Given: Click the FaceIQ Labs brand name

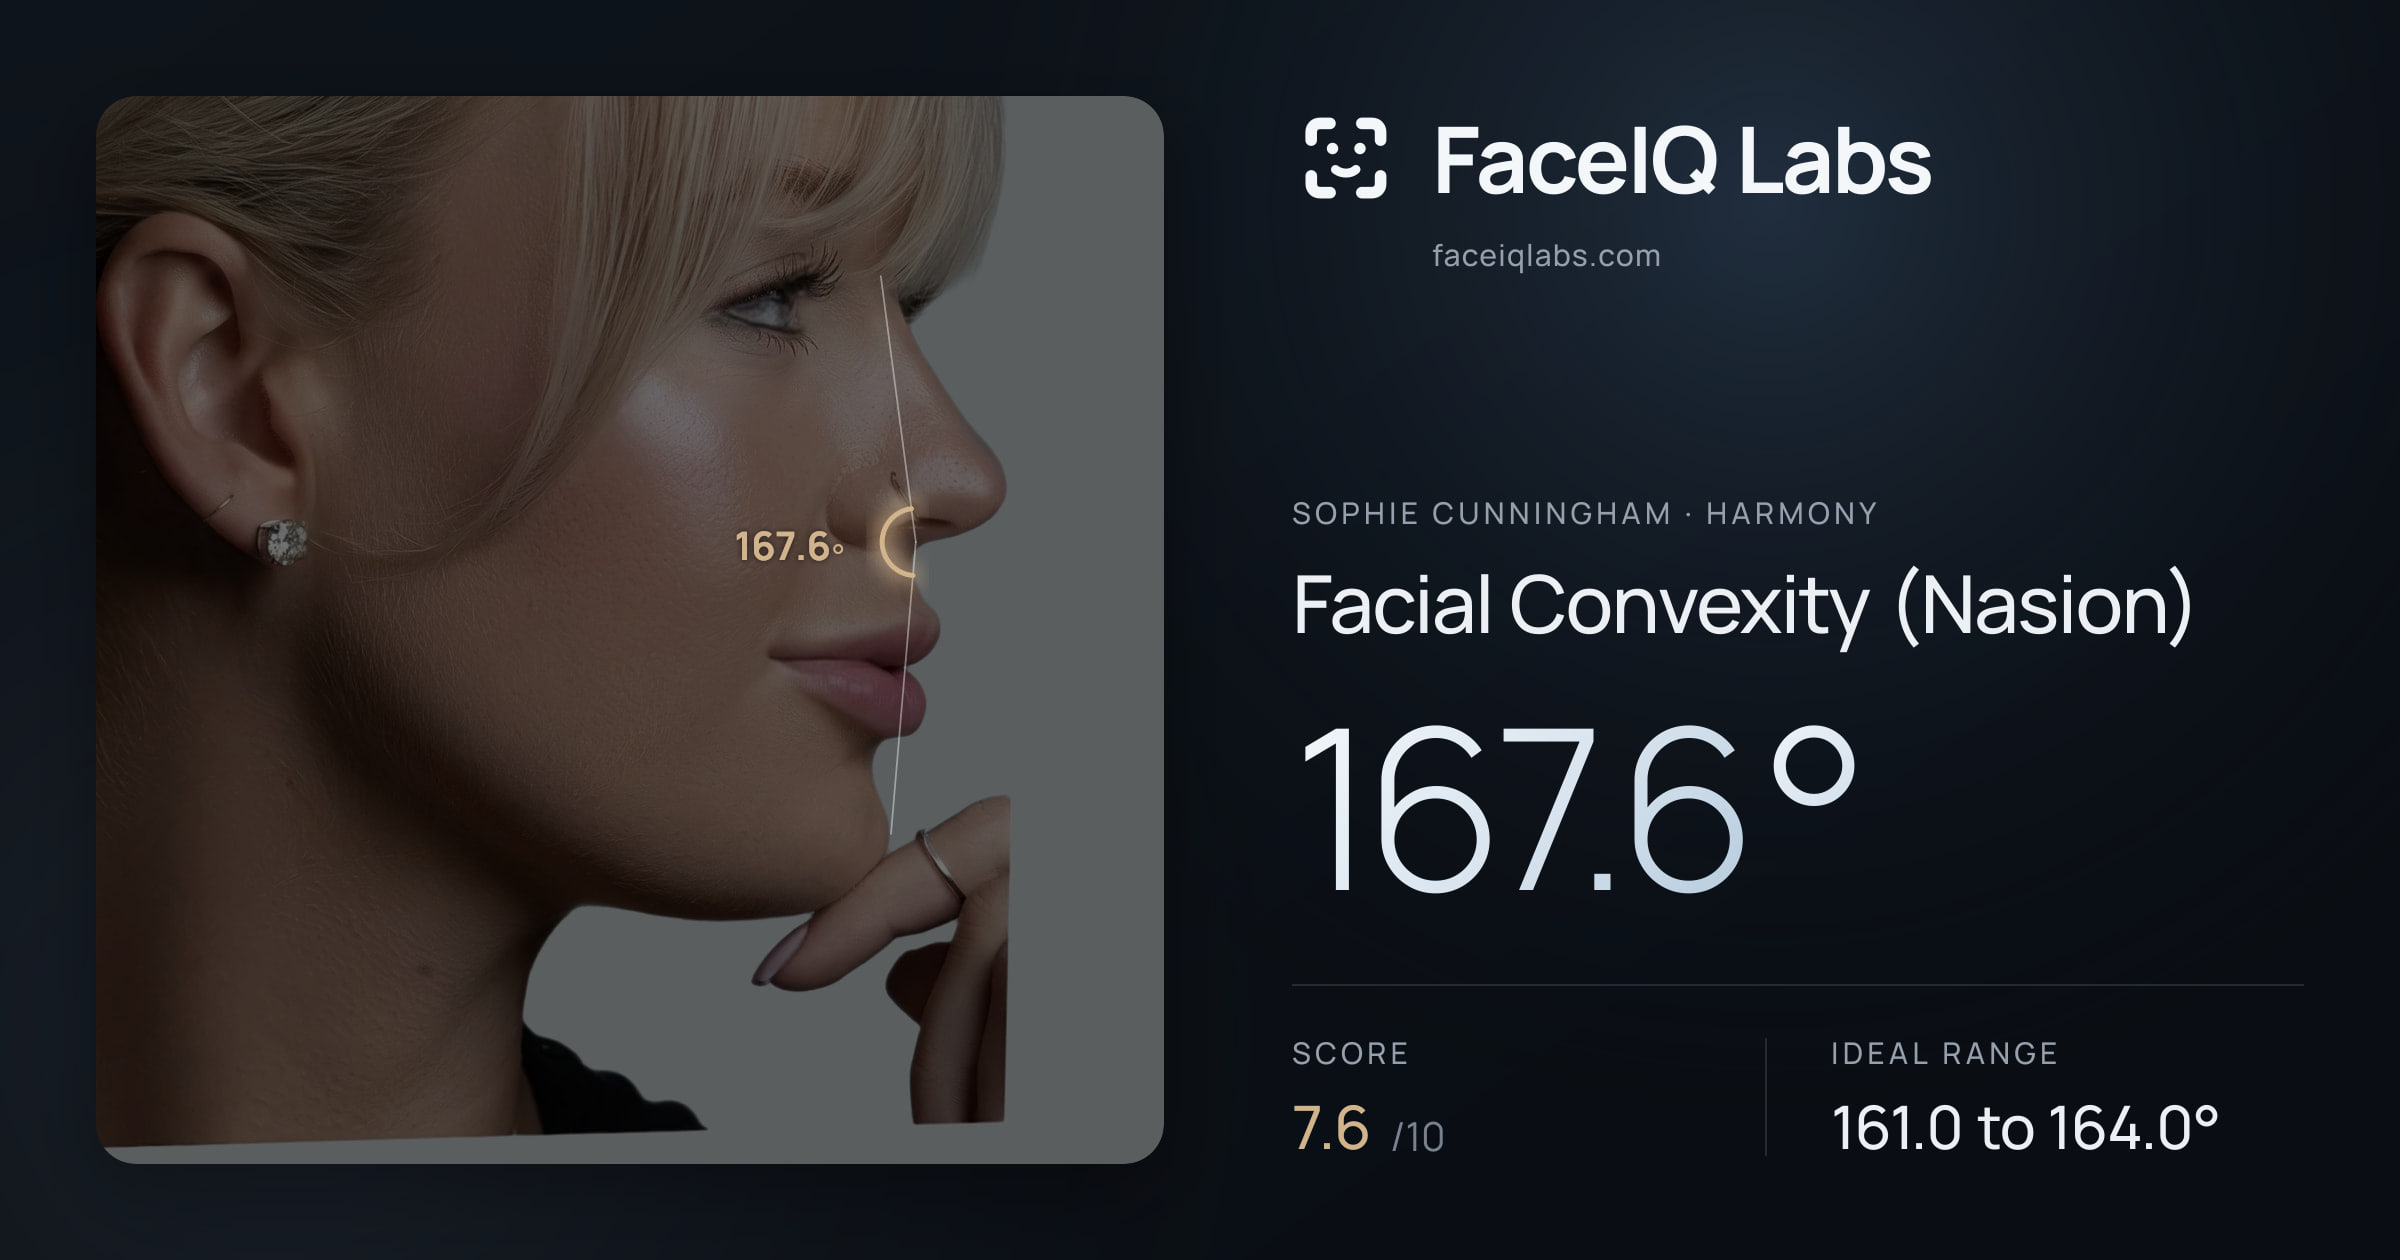Looking at the screenshot, I should click(1682, 160).
